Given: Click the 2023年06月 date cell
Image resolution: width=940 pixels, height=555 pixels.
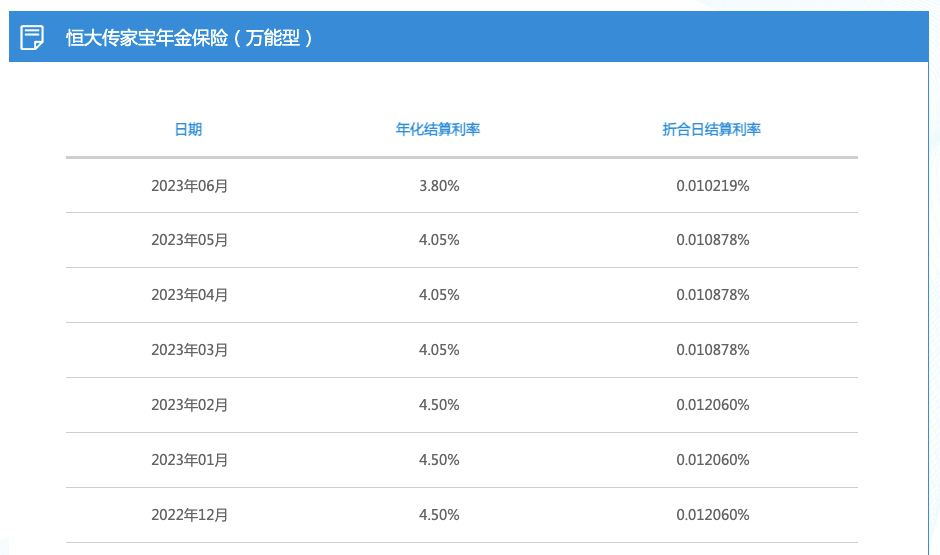Looking at the screenshot, I should pyautogui.click(x=189, y=186).
